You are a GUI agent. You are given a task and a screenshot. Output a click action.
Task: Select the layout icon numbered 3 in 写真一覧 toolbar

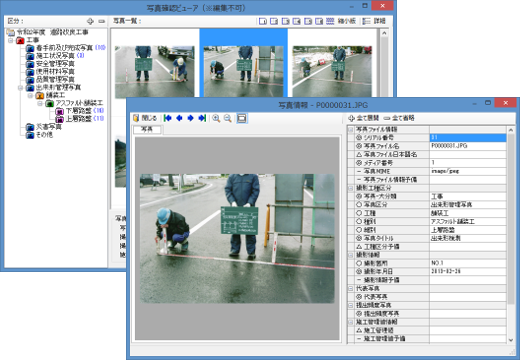tap(285, 21)
